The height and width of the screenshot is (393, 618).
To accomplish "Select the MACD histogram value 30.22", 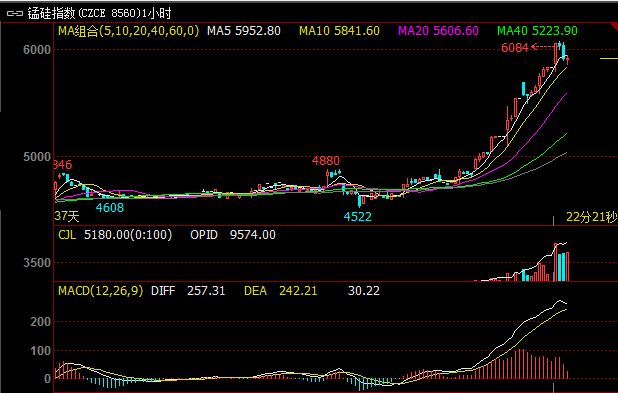I will click(364, 291).
